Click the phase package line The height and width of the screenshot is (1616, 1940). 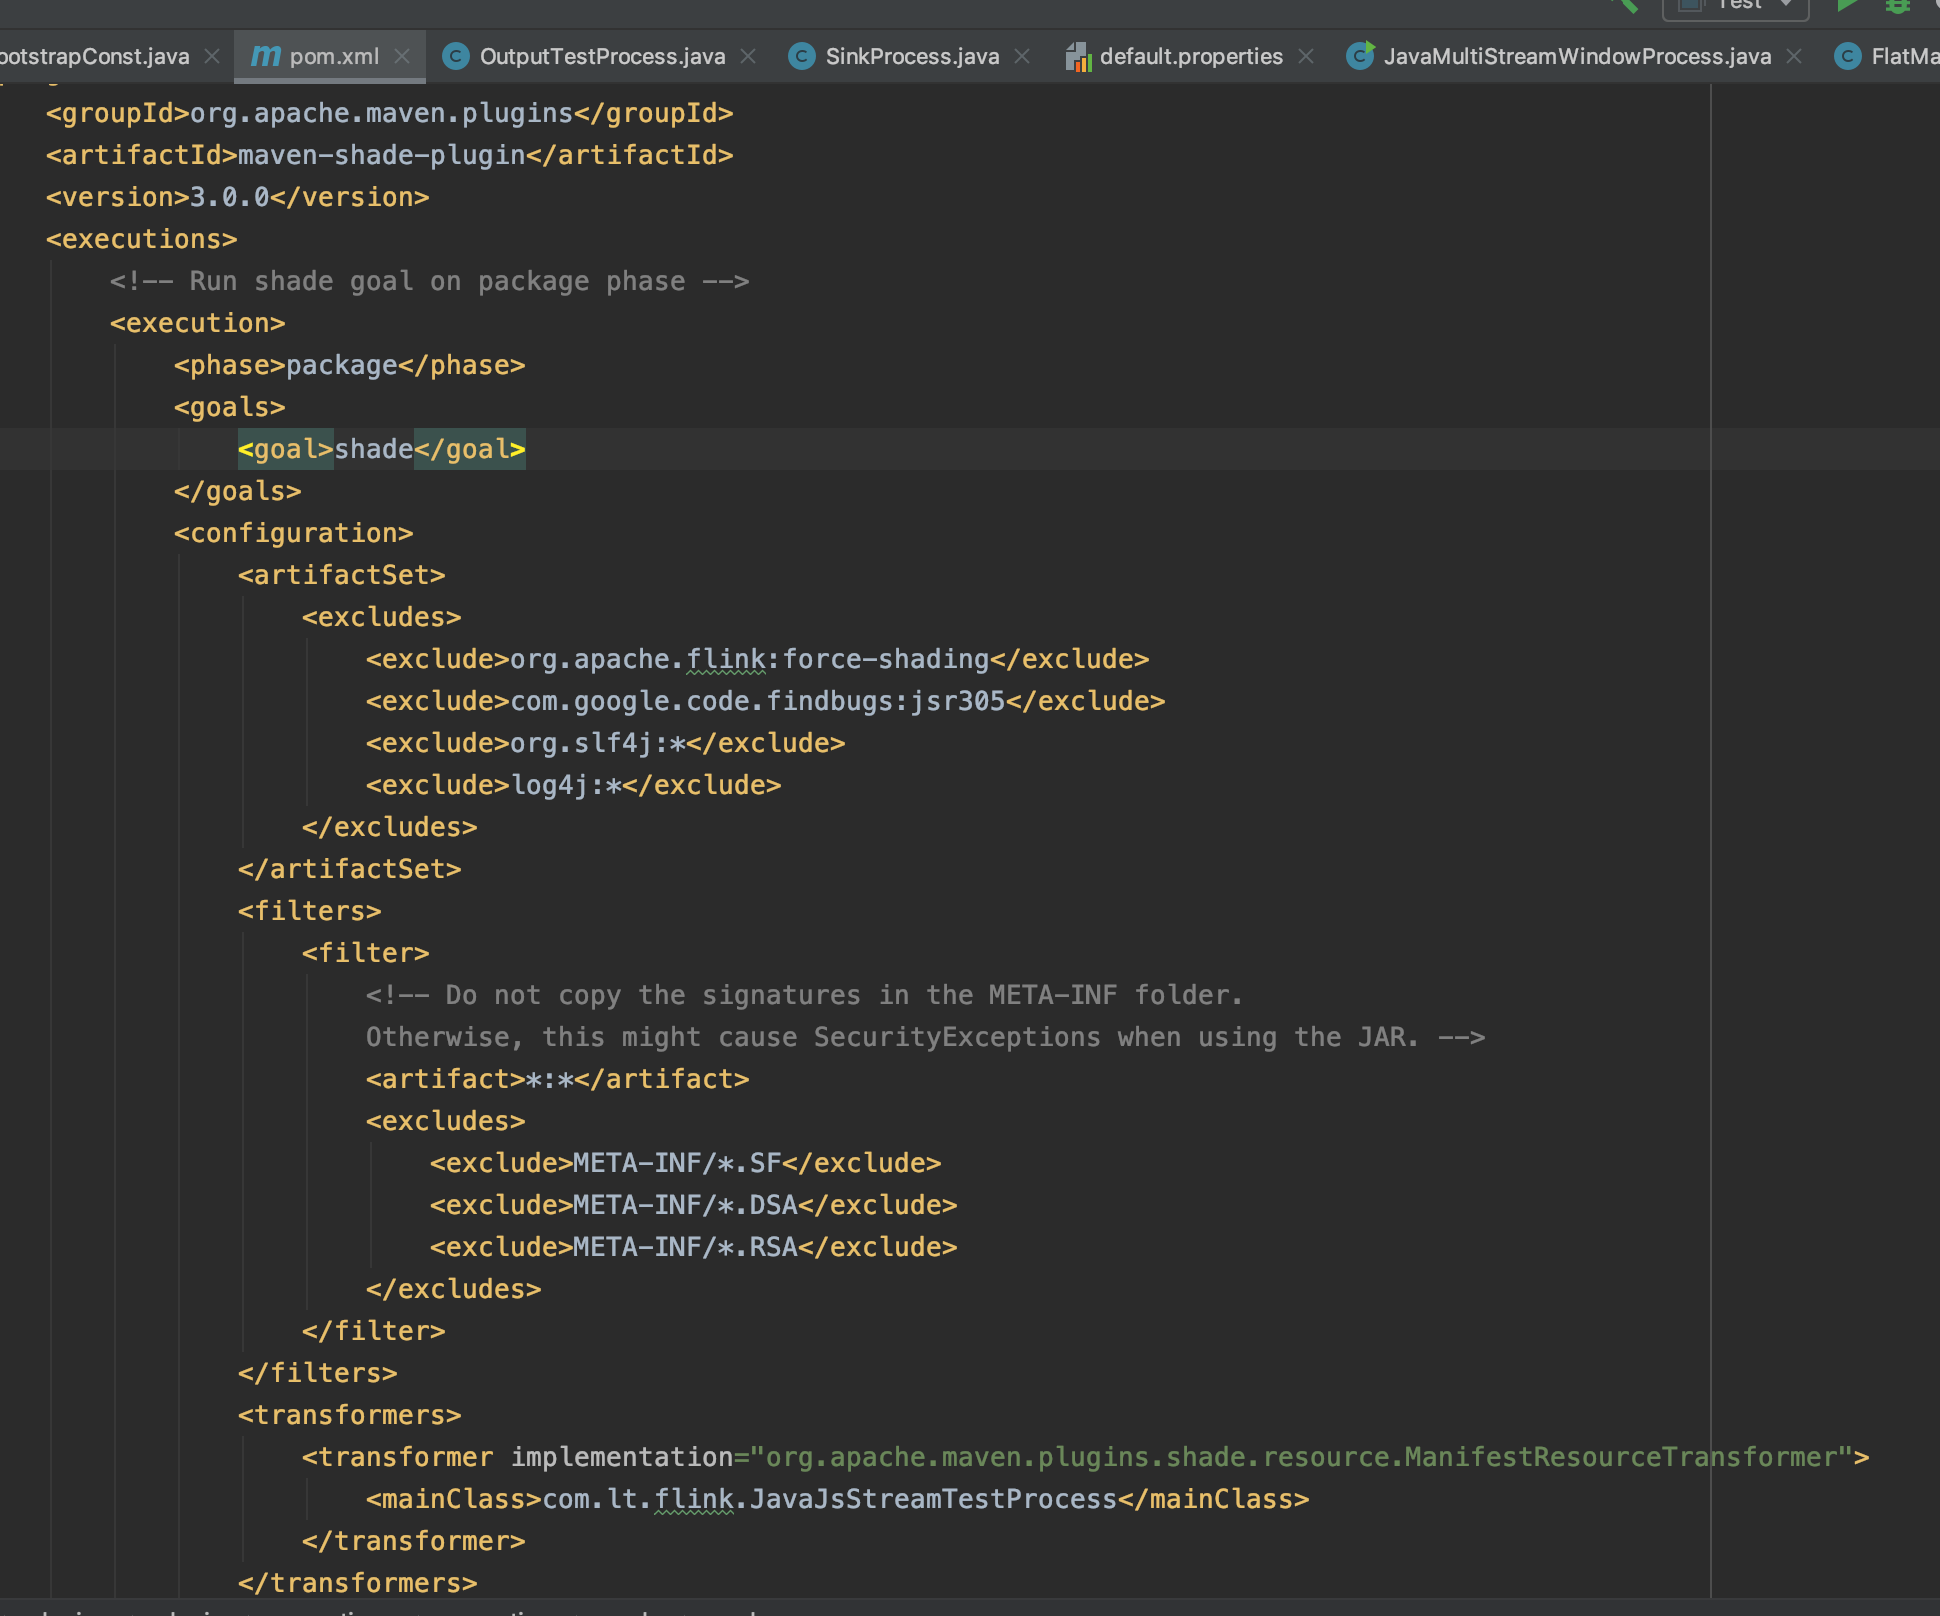(349, 365)
